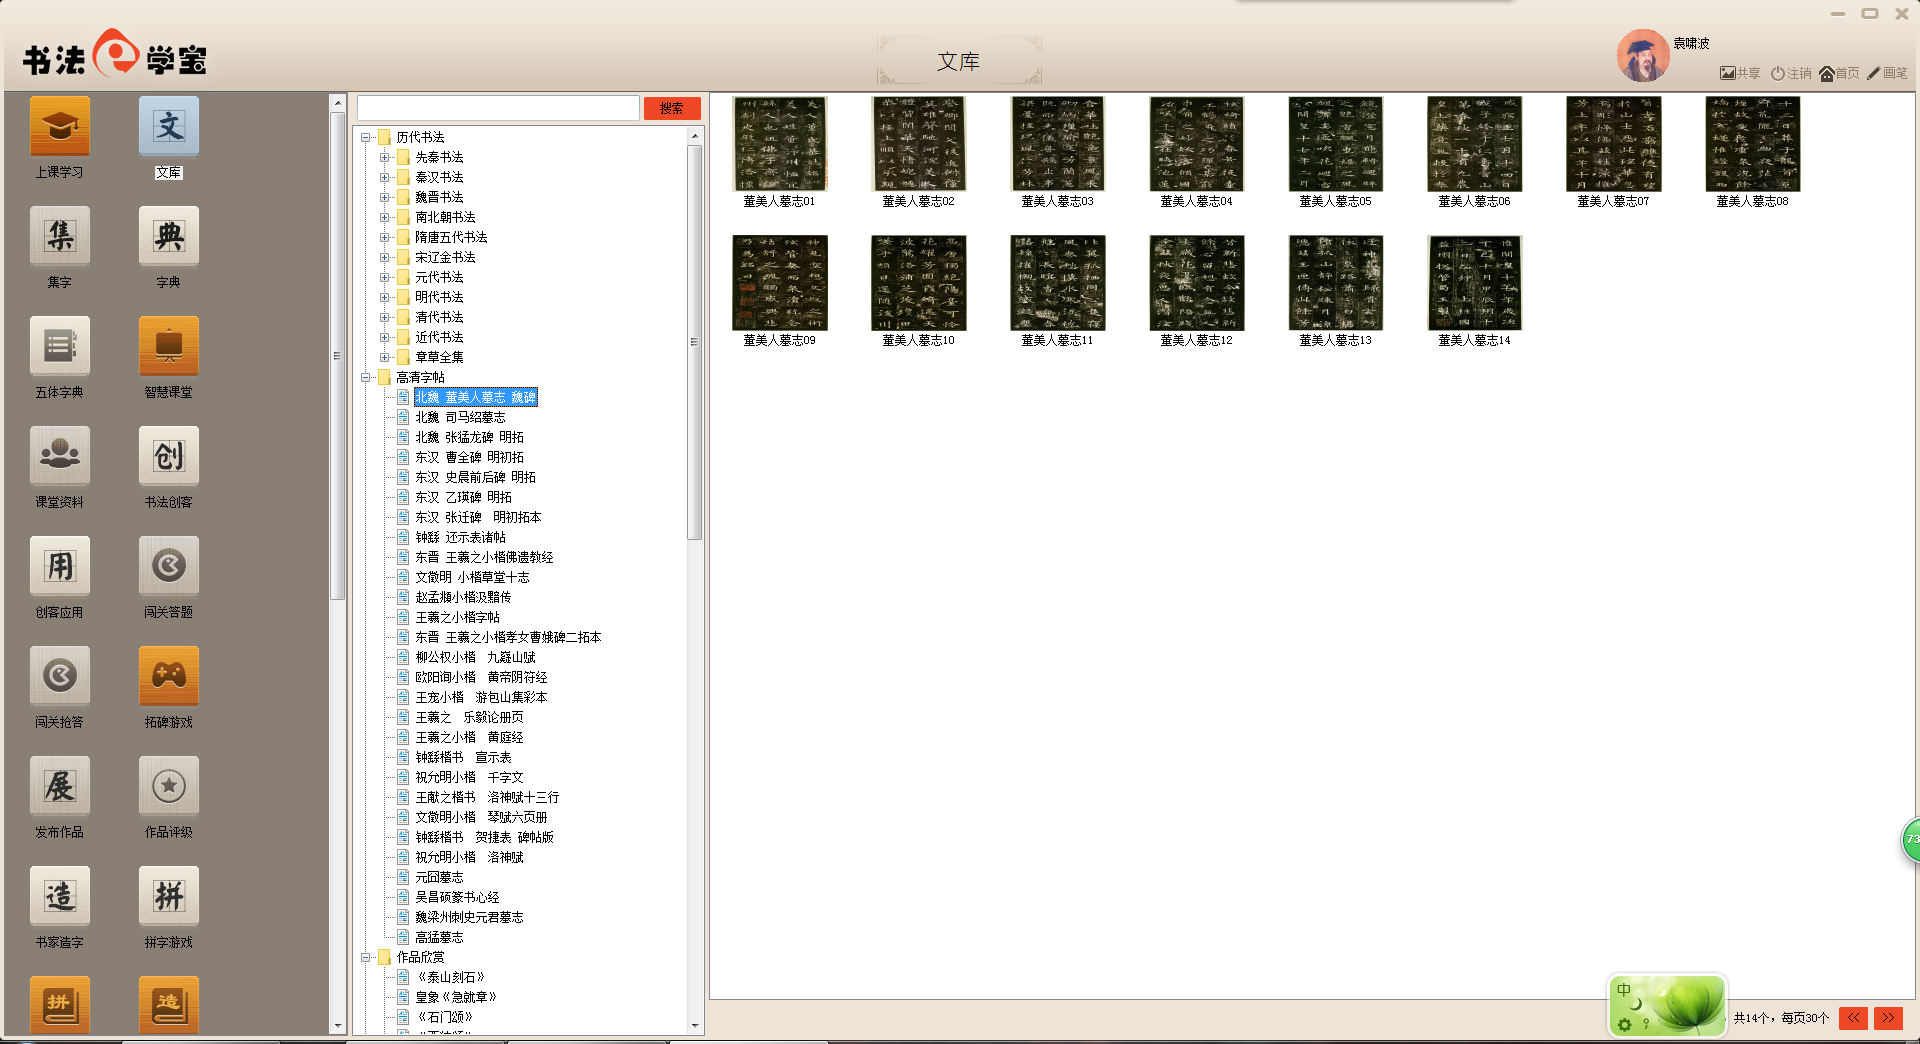Open the 发布作品 icon
1920x1044 pixels.
click(60, 787)
